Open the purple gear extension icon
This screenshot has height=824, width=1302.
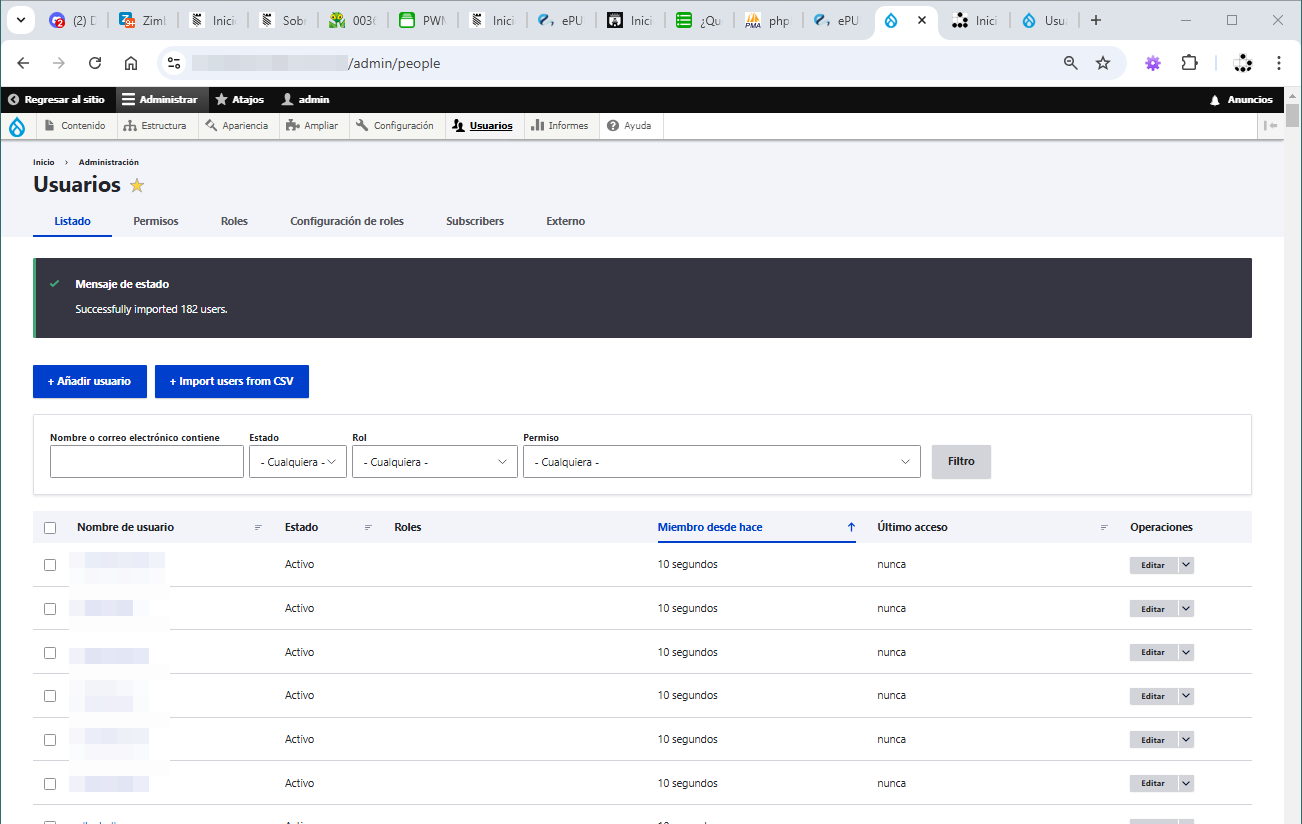pos(1153,63)
